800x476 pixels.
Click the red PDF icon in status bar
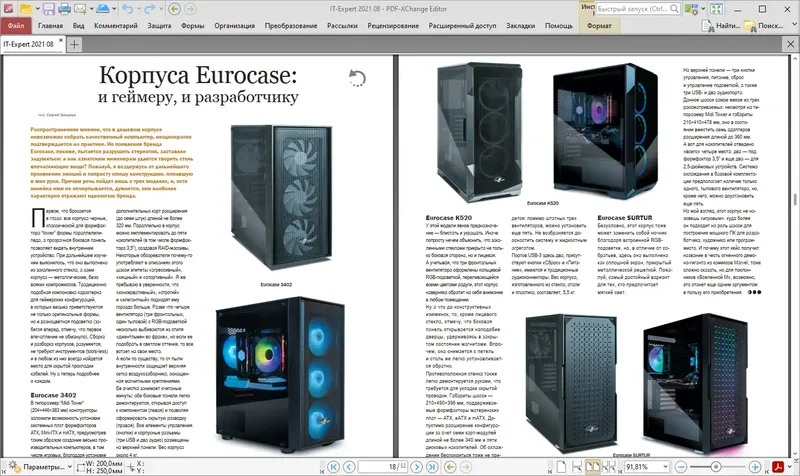click(x=778, y=467)
